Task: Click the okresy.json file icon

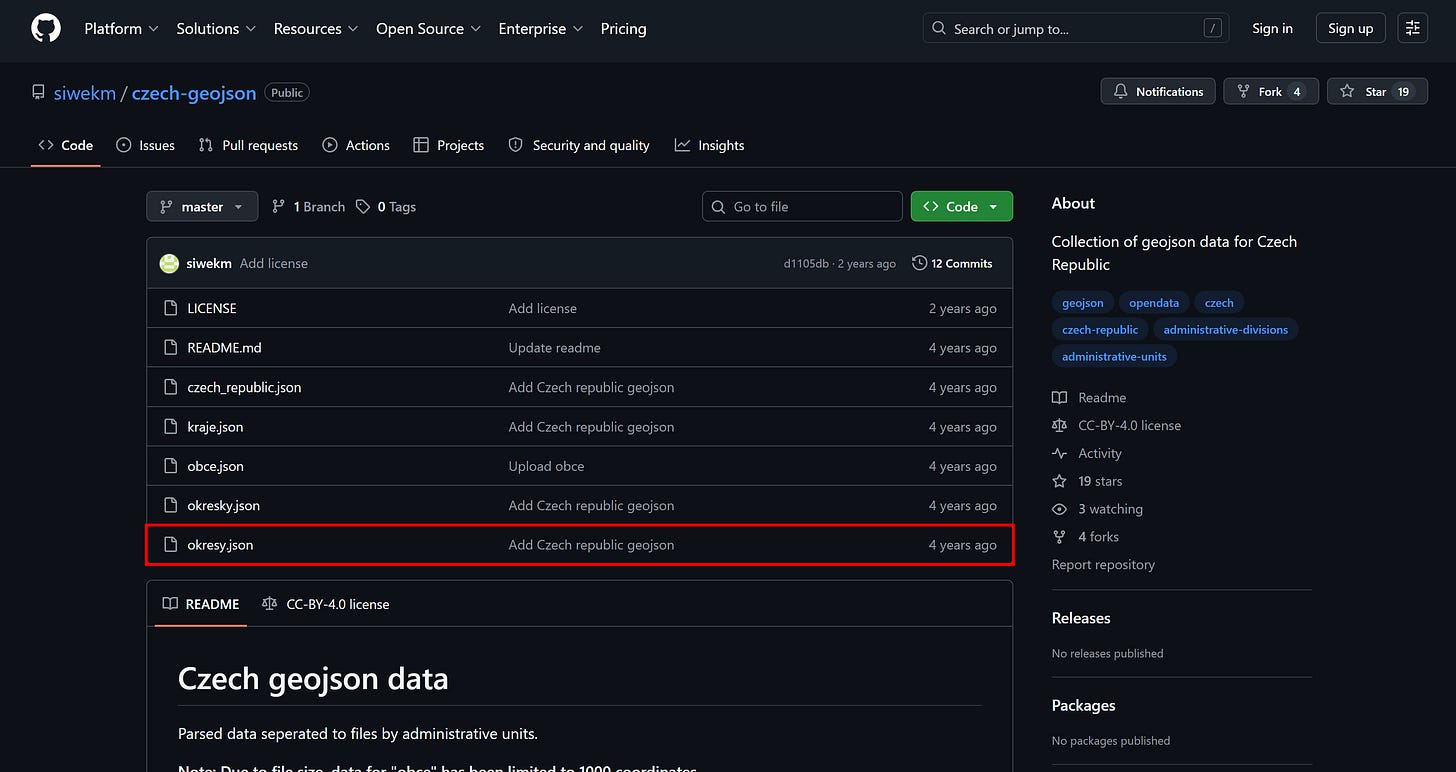Action: tap(170, 545)
